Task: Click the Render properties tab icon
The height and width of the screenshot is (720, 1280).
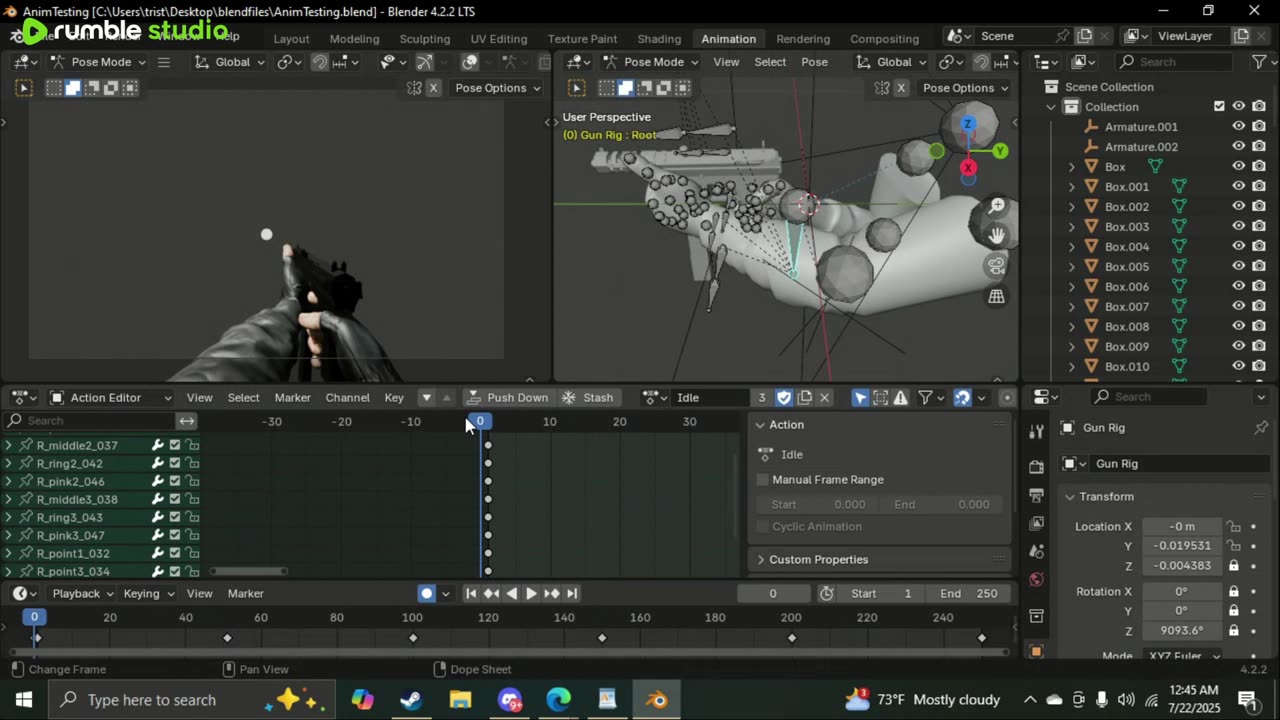Action: point(1036,467)
